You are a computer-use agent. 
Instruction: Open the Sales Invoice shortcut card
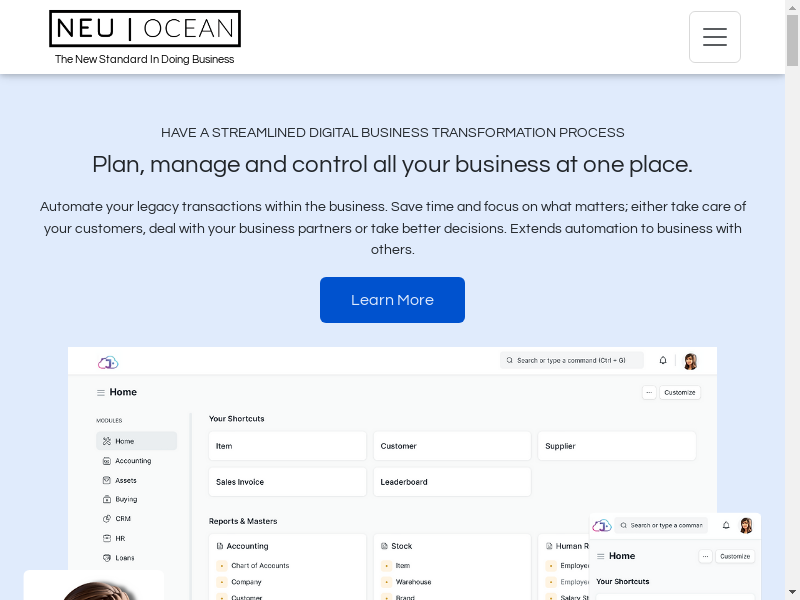(x=287, y=482)
